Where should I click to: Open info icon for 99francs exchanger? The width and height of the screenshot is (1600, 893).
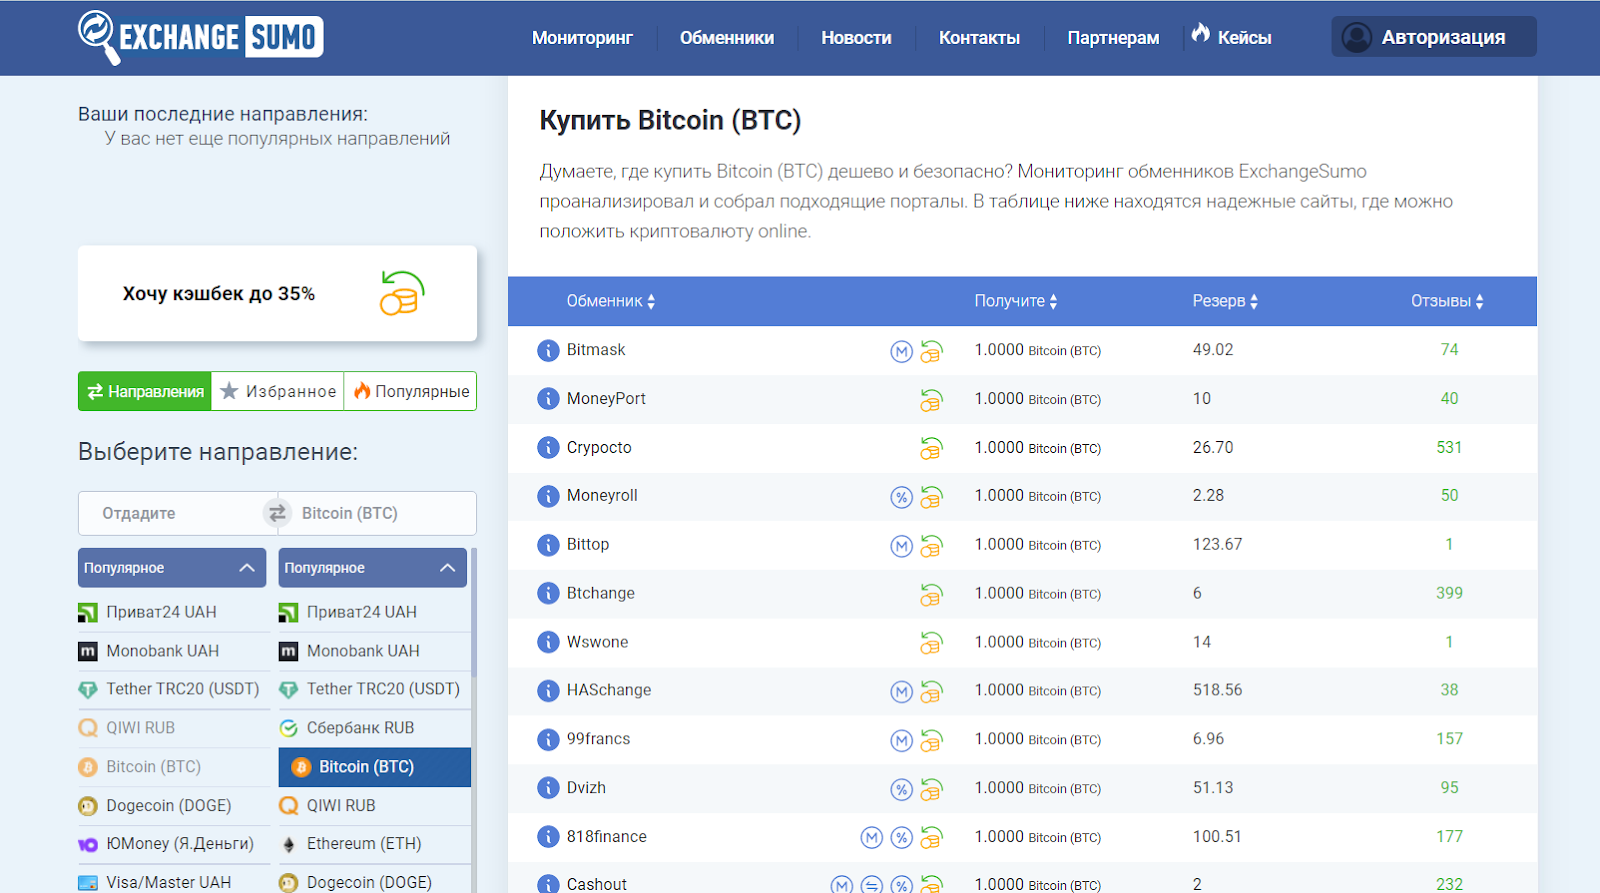coord(548,739)
